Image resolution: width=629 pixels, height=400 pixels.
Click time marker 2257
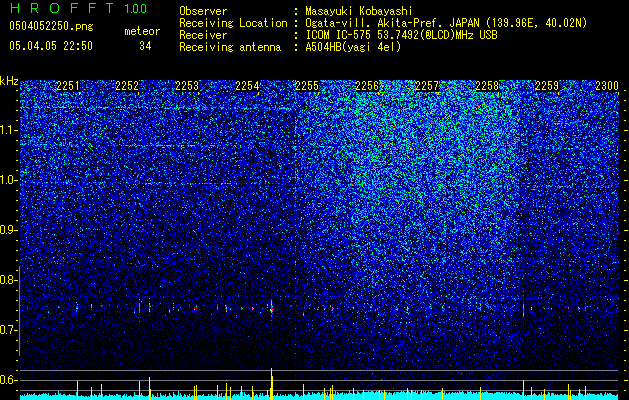tap(427, 86)
